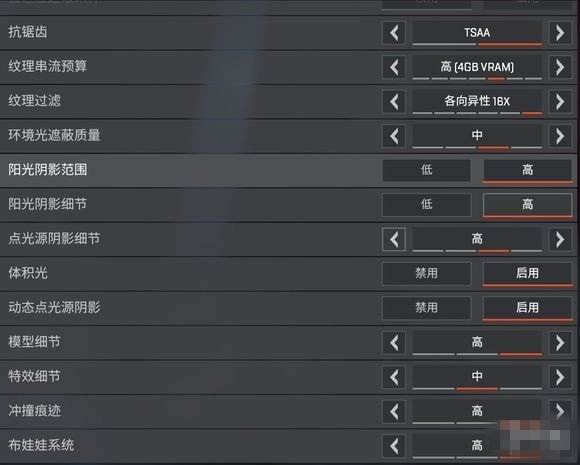Raise 模型细节 using right arrow

point(560,343)
